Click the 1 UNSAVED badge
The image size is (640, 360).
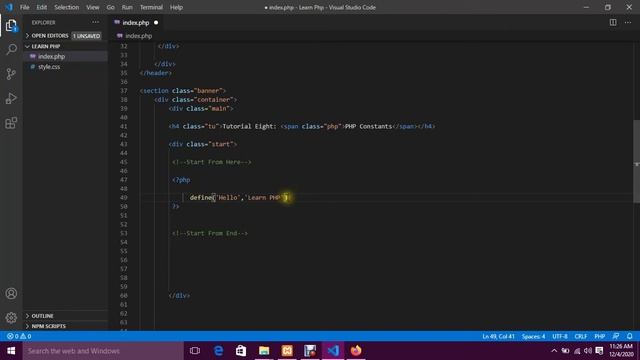86,36
